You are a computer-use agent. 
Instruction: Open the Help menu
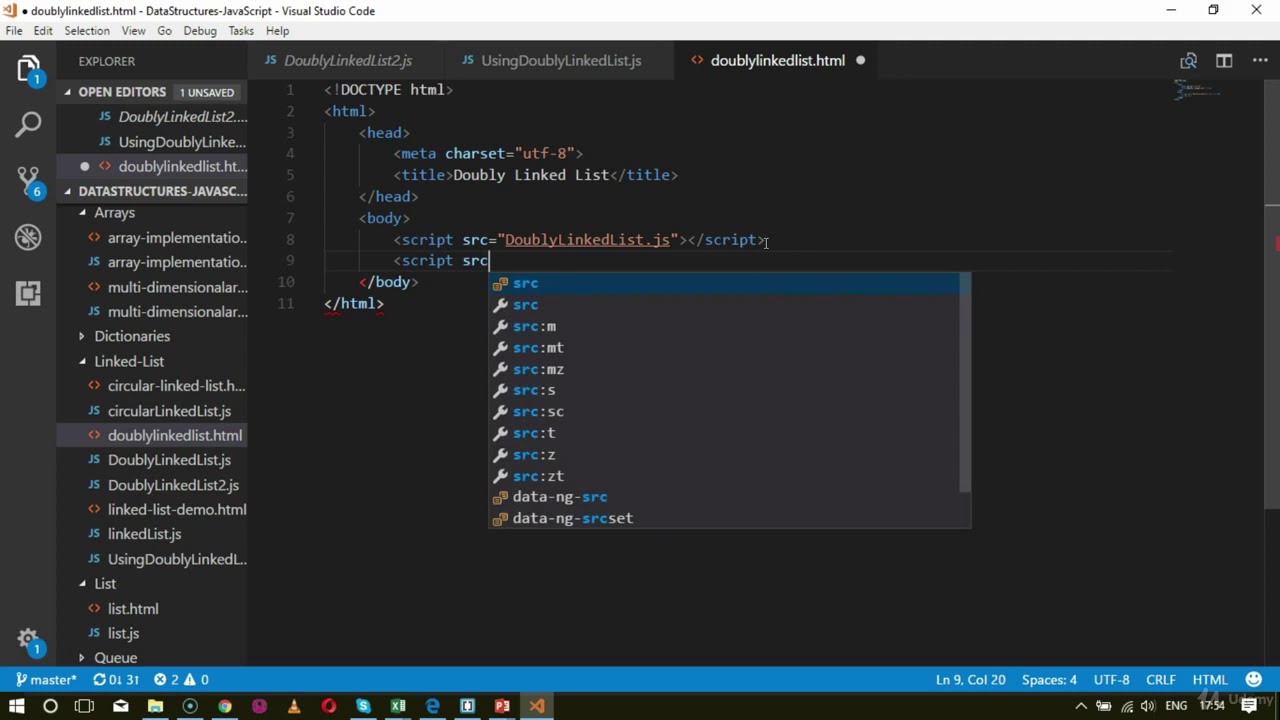pos(277,31)
